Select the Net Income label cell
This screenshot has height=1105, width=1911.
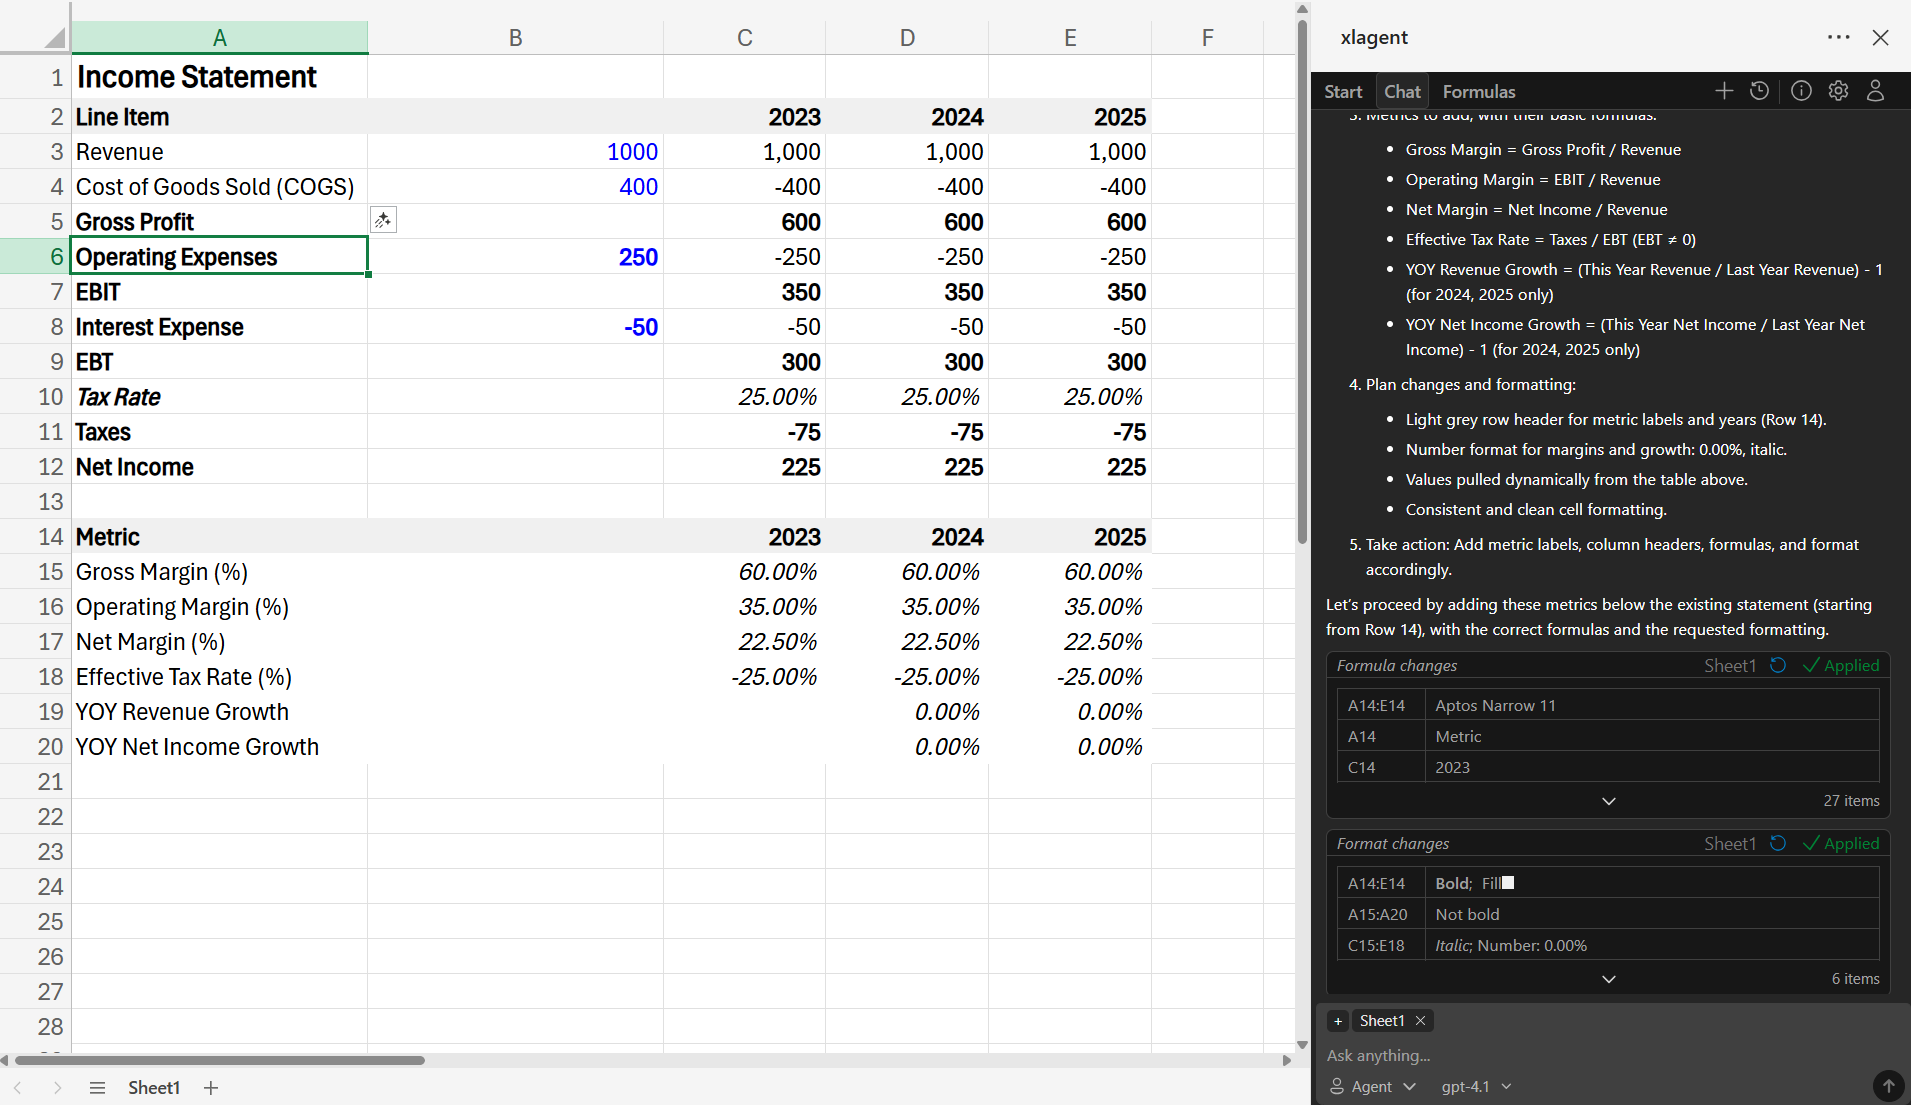(219, 466)
